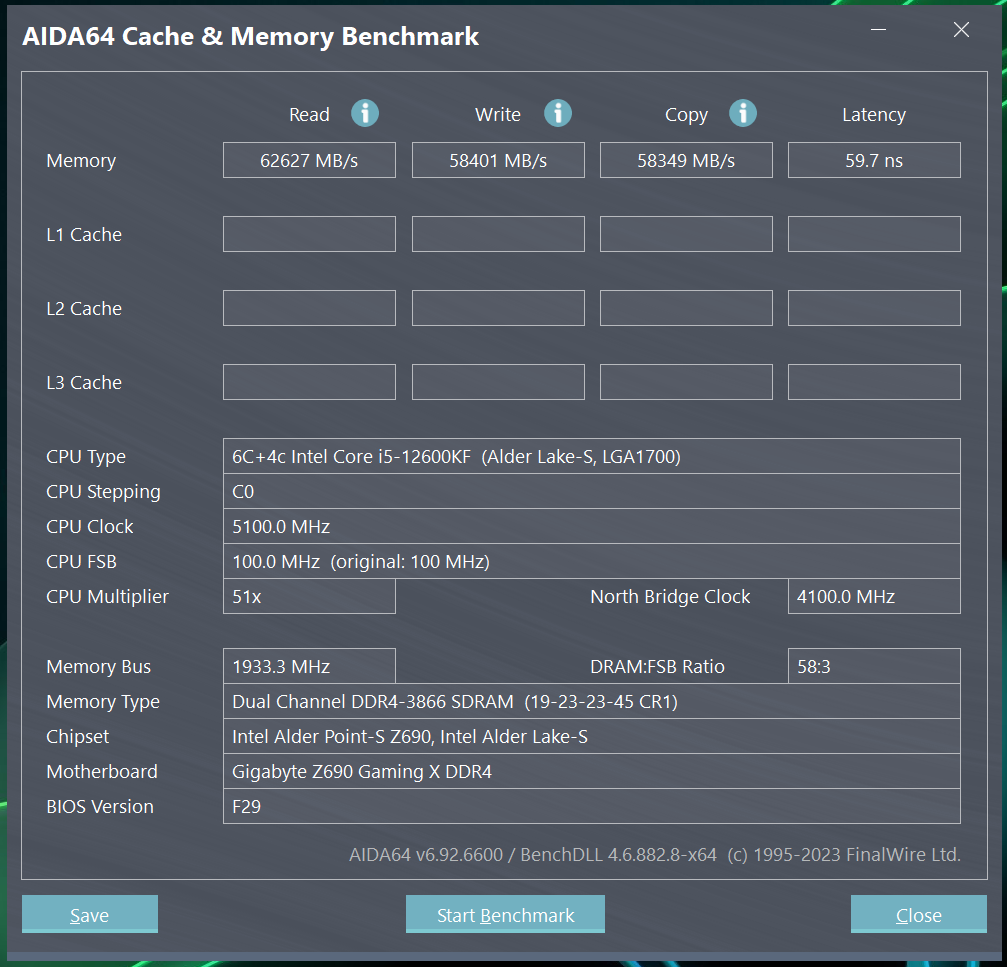The image size is (1007, 967).
Task: Click the empty L3 Cache Copy field
Action: 686,382
